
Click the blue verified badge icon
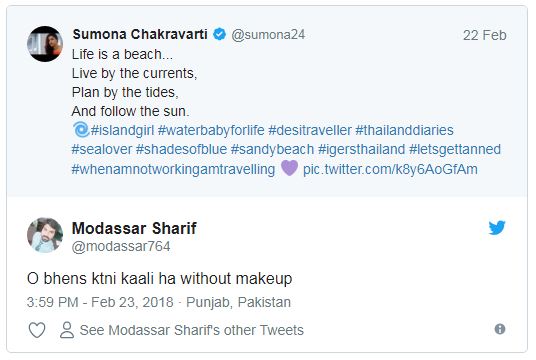point(219,34)
